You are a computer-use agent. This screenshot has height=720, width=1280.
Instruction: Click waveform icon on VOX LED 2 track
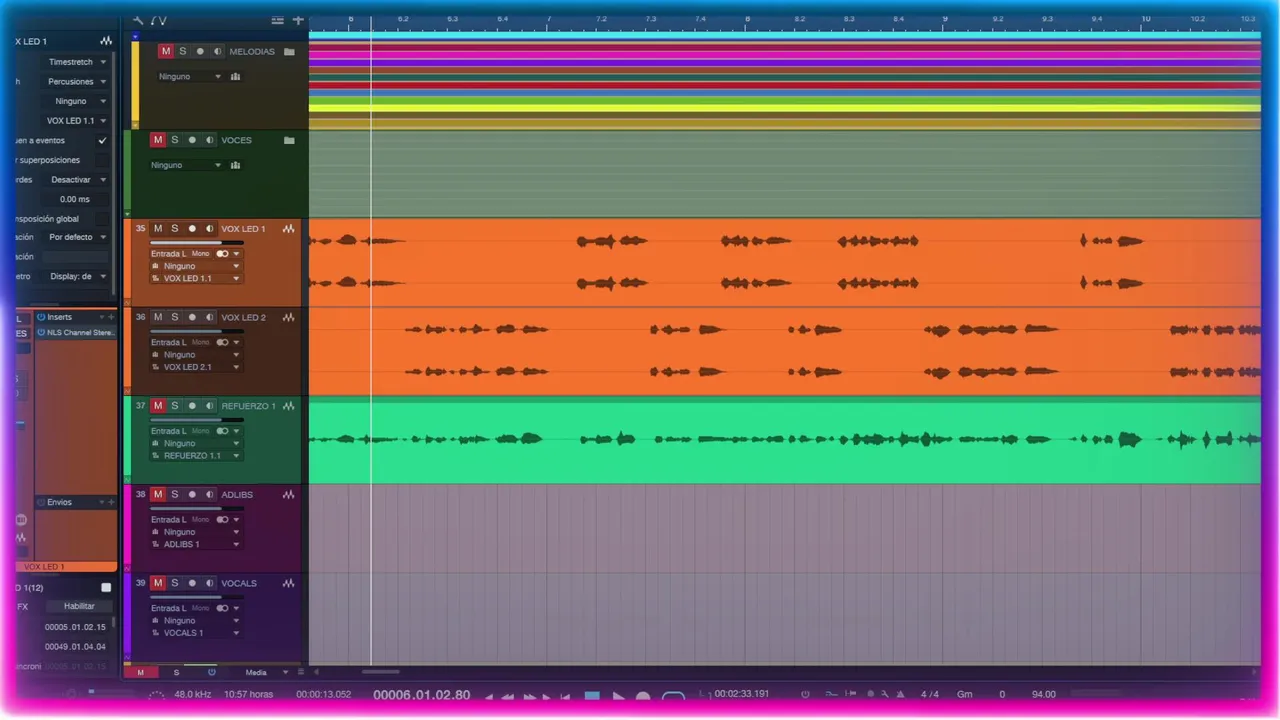click(x=289, y=317)
